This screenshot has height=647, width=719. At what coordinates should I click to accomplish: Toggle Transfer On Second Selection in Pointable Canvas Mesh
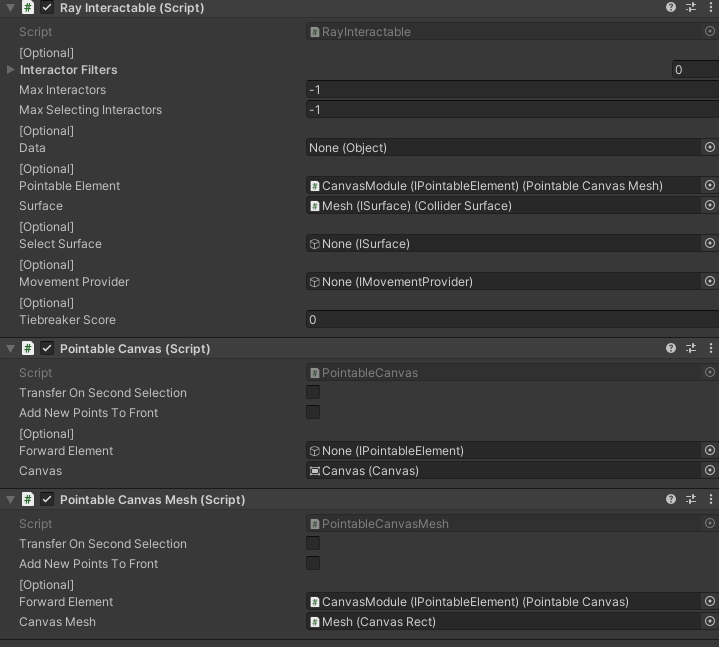coord(313,543)
